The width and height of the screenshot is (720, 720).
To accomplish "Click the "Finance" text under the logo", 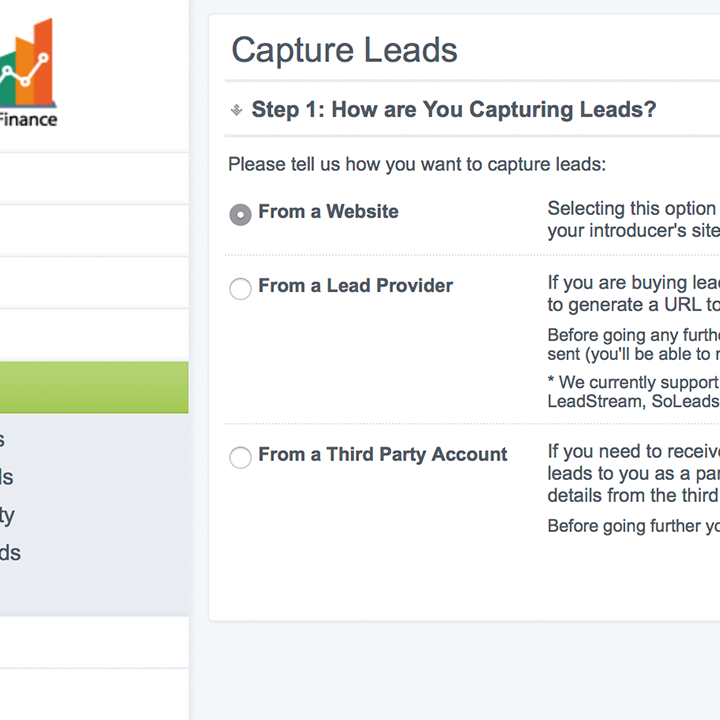I will (x=28, y=119).
